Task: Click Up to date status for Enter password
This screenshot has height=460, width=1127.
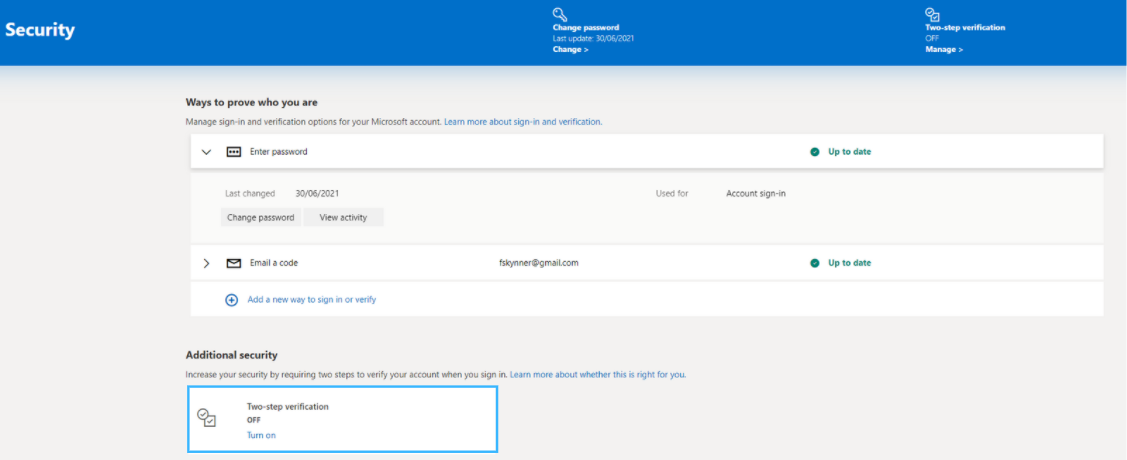Action: (x=850, y=152)
